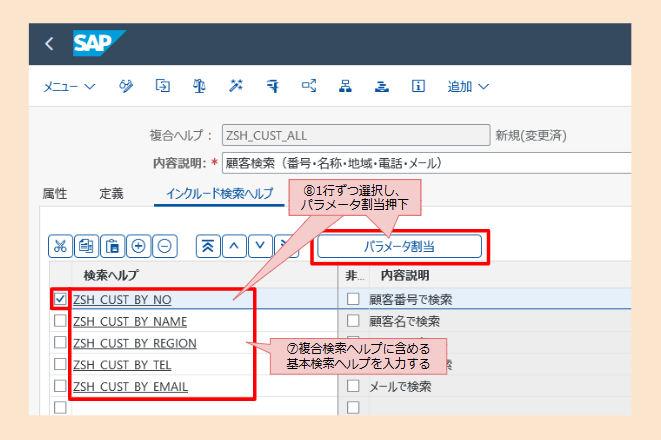
Task: Uncheck the ZSH_CUST_BY_NO row checkbox
Action: click(x=60, y=298)
